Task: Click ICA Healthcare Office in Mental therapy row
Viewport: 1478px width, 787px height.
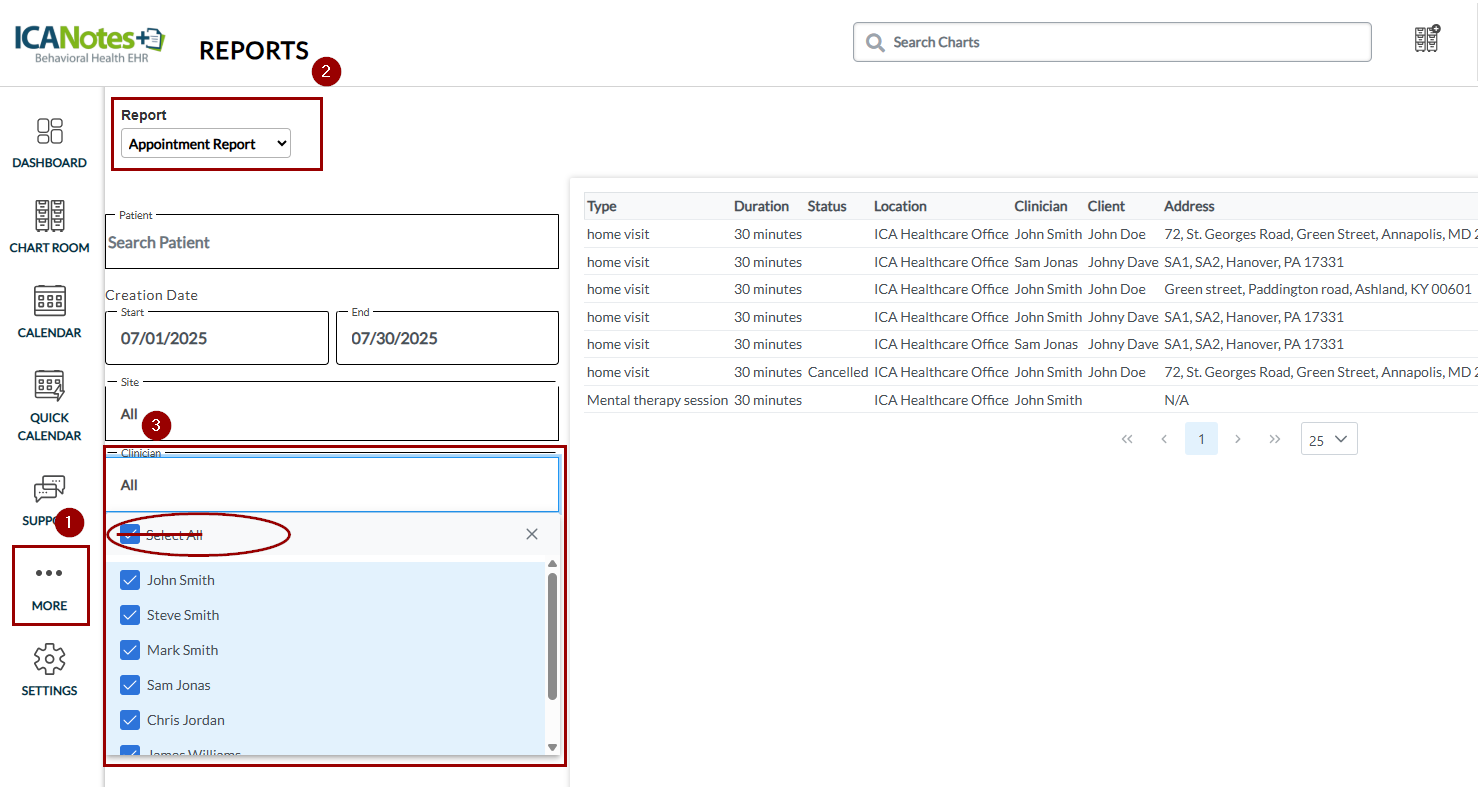Action: [x=941, y=400]
